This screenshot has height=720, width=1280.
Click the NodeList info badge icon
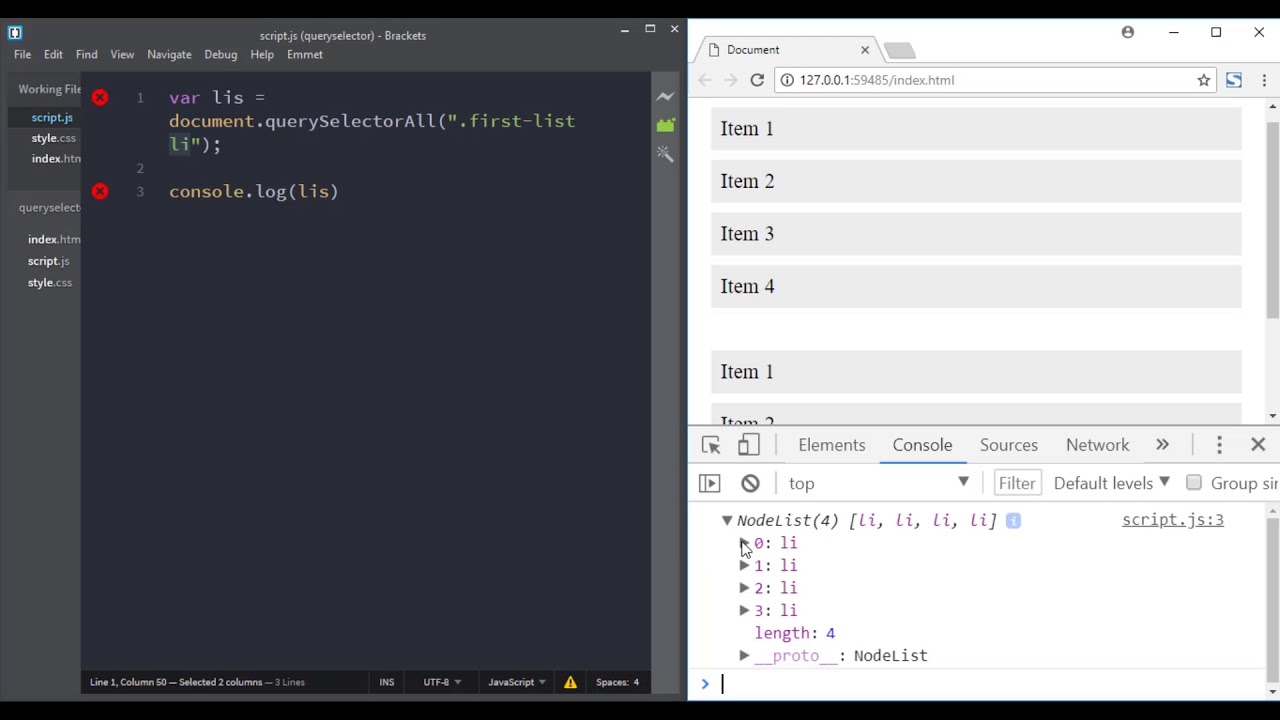point(1013,520)
